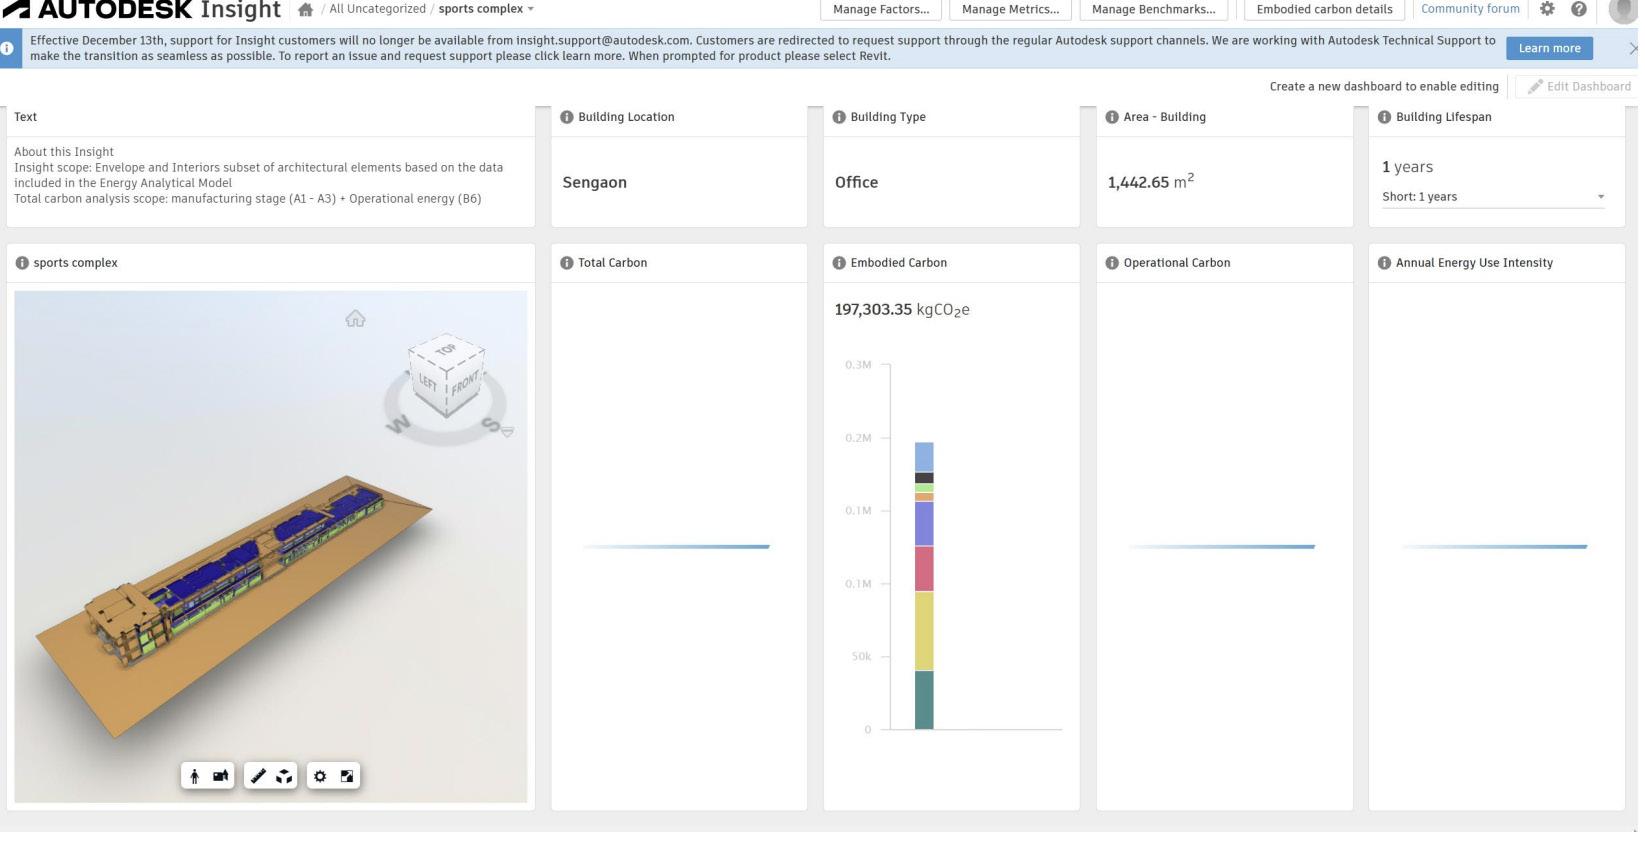This screenshot has height=848, width=1645.
Task: Click the yellow segment of embodied carbon bar
Action: [x=924, y=631]
